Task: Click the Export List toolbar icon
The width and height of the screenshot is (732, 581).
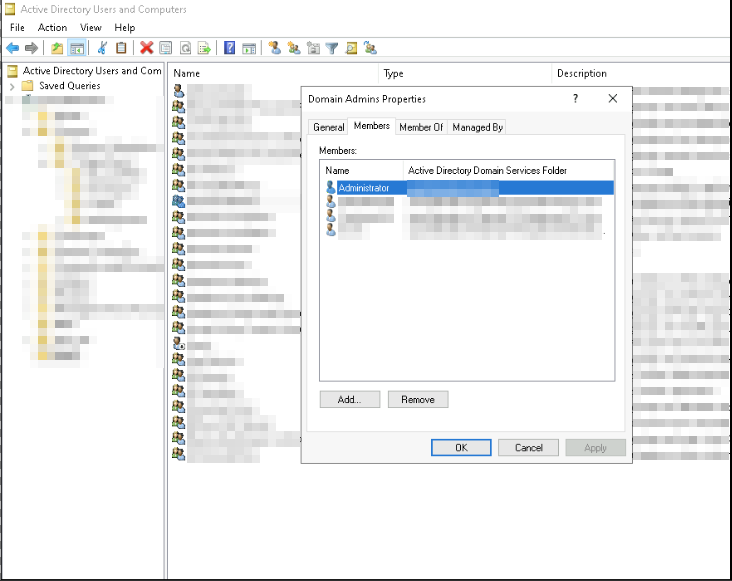Action: tap(204, 48)
